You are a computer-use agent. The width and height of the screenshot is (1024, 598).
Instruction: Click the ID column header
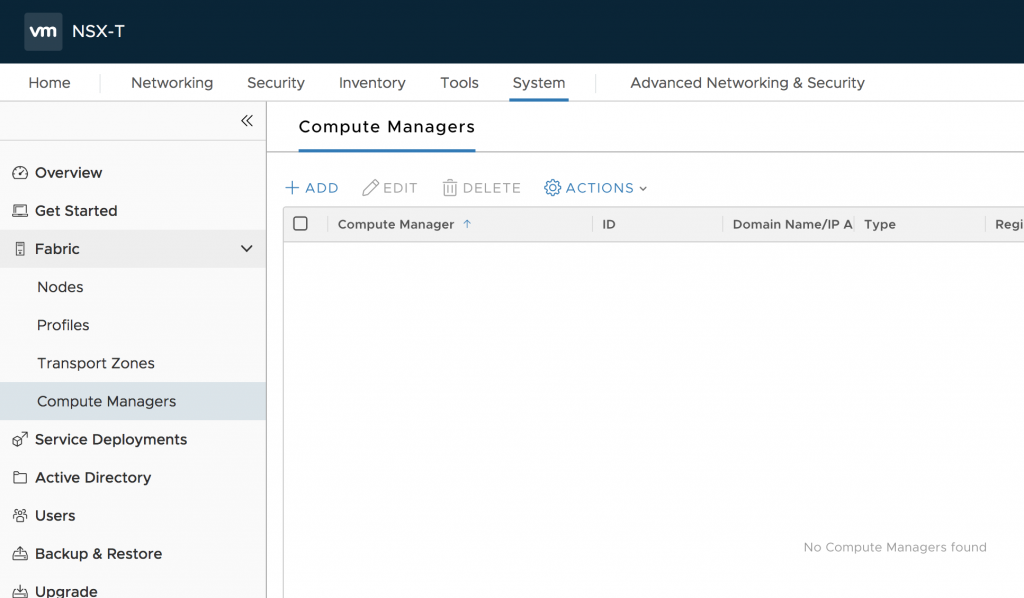pyautogui.click(x=609, y=224)
